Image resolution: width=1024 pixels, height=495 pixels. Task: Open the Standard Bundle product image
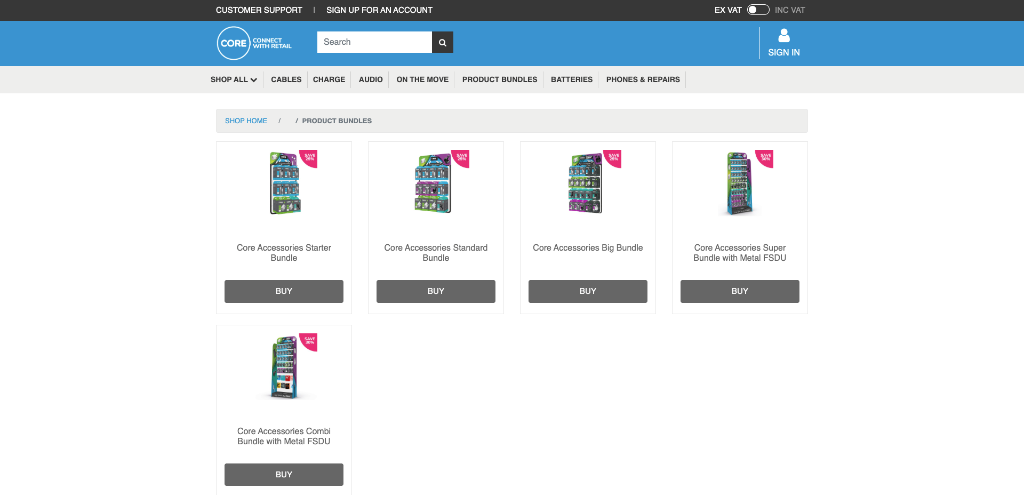tap(436, 183)
